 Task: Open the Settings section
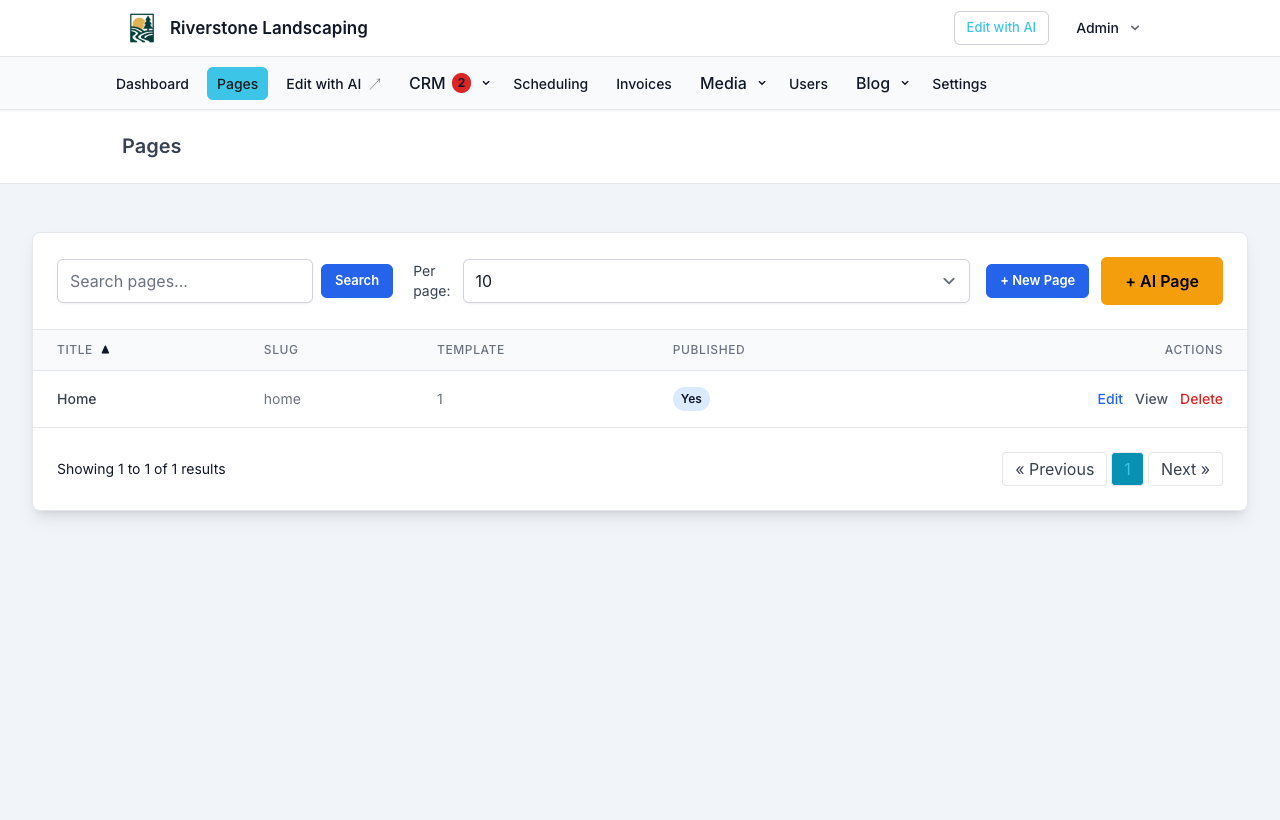[959, 84]
